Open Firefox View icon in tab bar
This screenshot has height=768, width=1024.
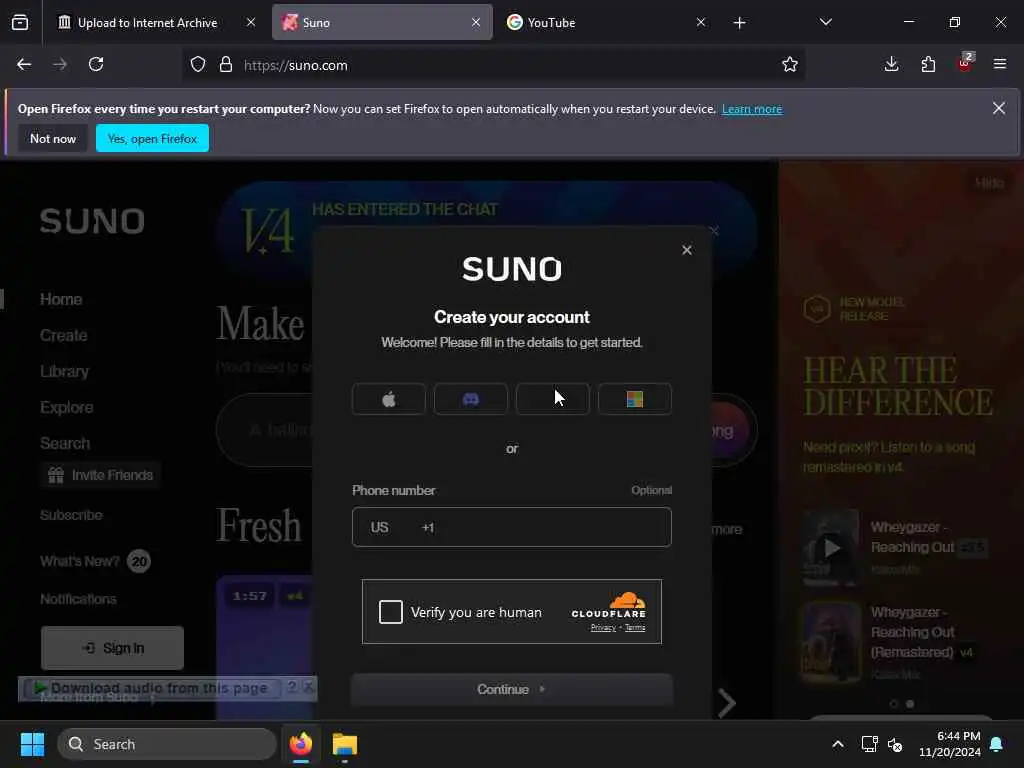pyautogui.click(x=20, y=23)
